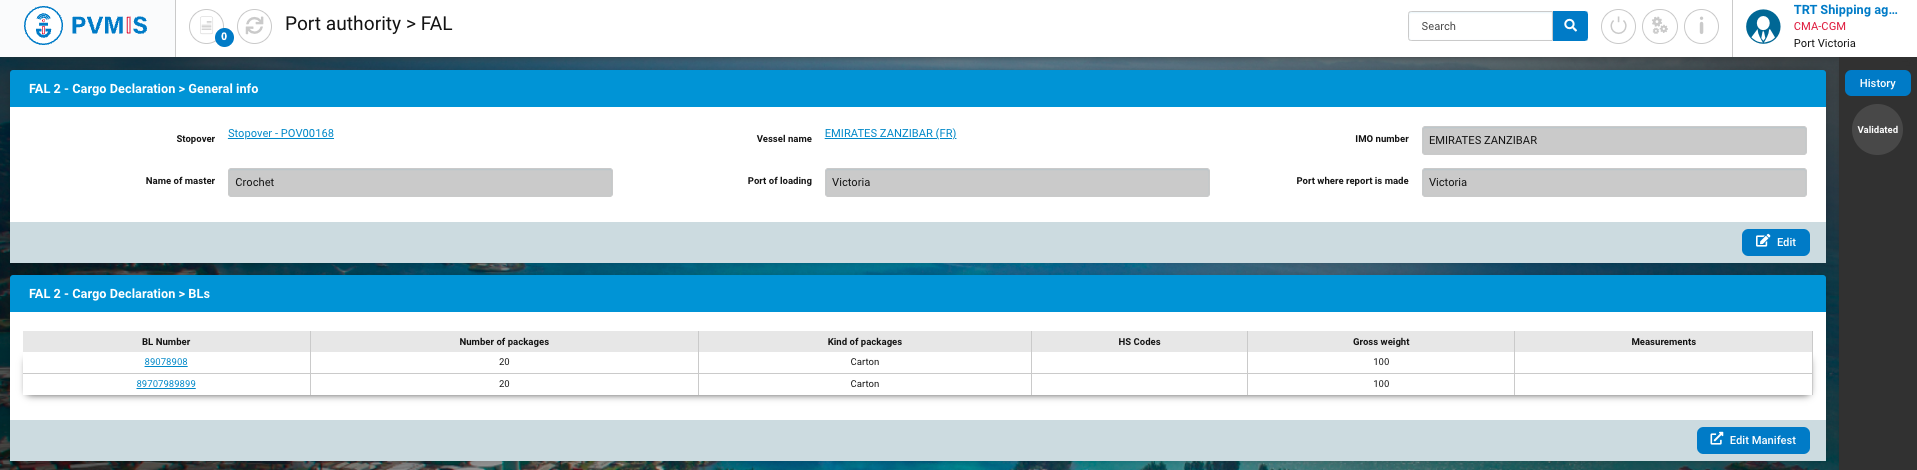Click the Validated status badge
Image resolution: width=1917 pixels, height=470 pixels.
pyautogui.click(x=1877, y=130)
